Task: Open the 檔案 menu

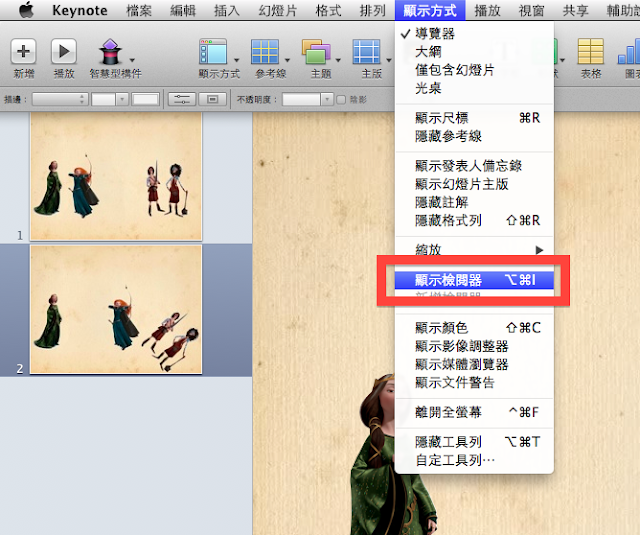Action: point(139,10)
